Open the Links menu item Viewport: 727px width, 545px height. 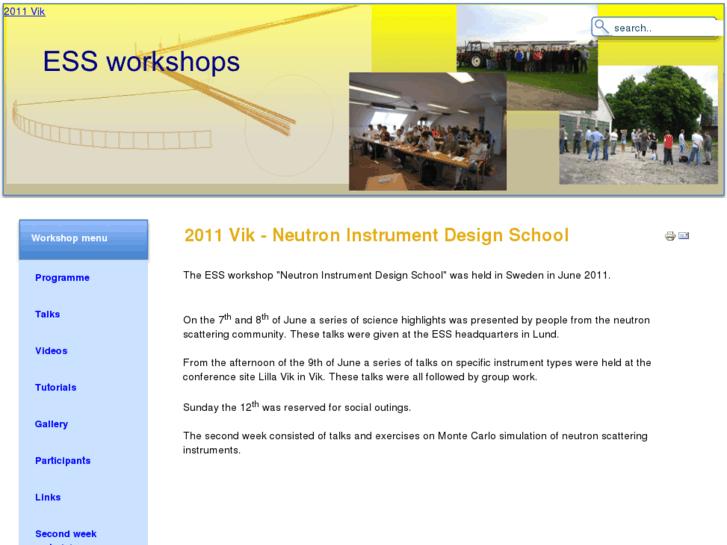pos(48,497)
